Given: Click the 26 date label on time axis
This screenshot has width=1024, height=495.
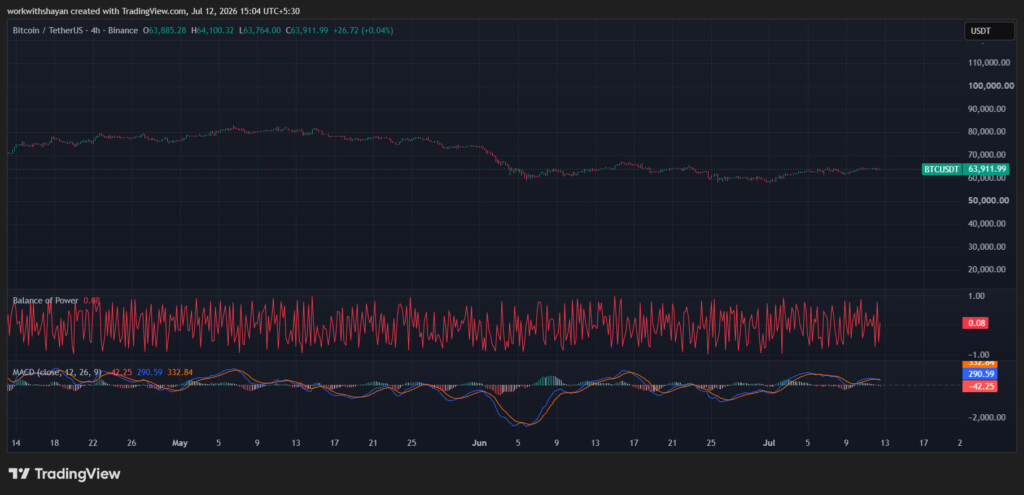Looking at the screenshot, I should click(x=131, y=443).
